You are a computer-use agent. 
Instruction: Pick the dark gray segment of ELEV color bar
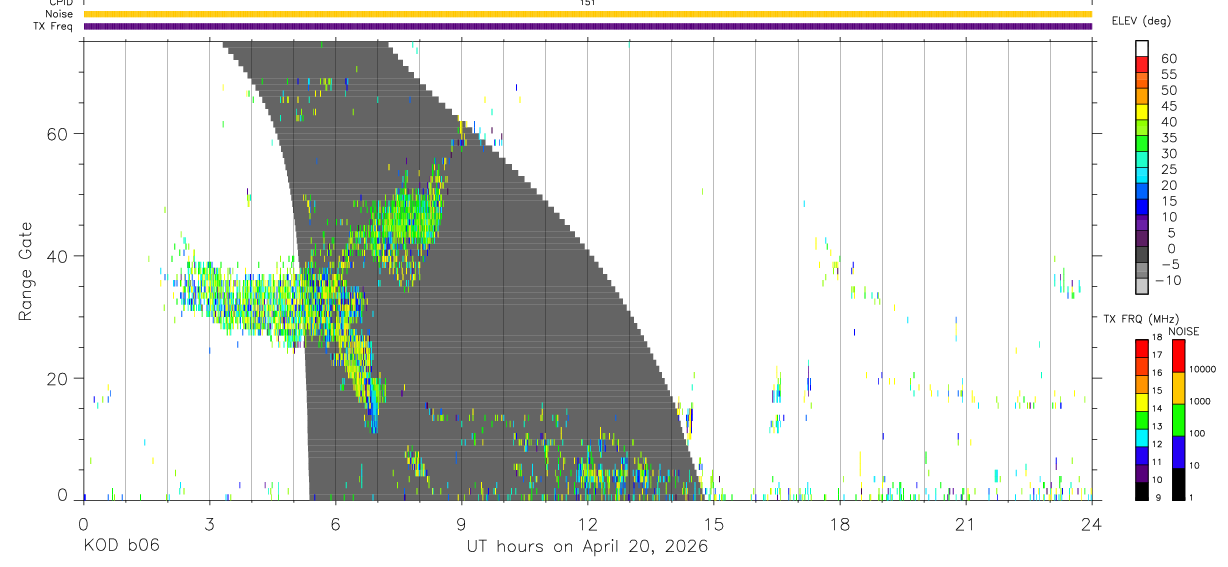1142,254
